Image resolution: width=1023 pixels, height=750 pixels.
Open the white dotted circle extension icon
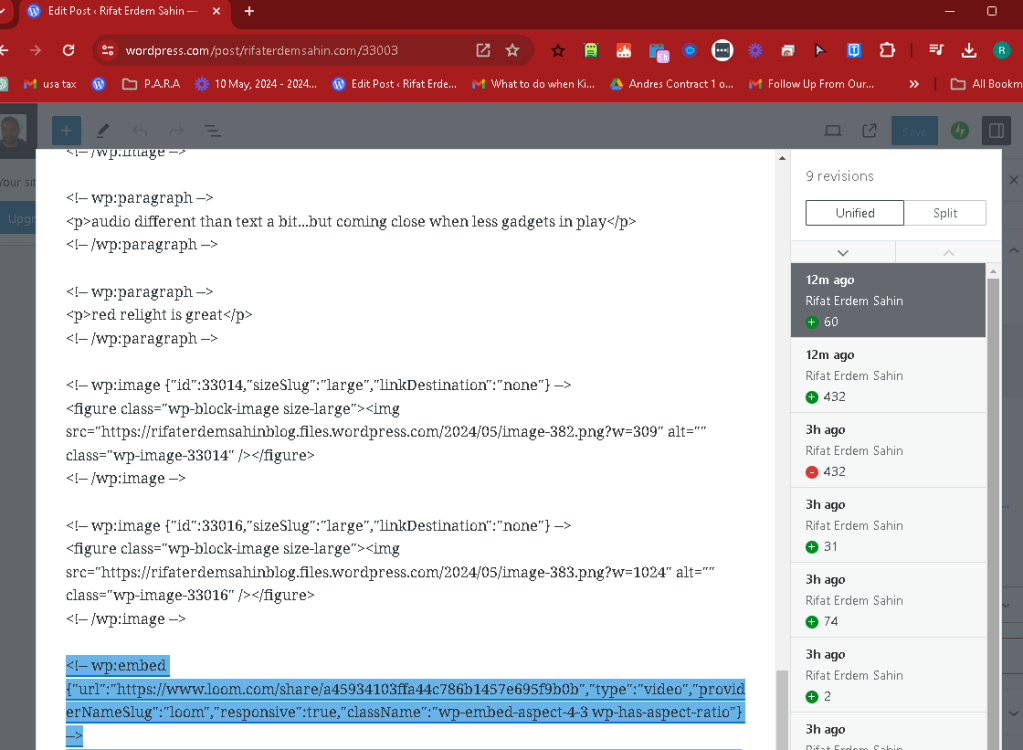click(722, 50)
